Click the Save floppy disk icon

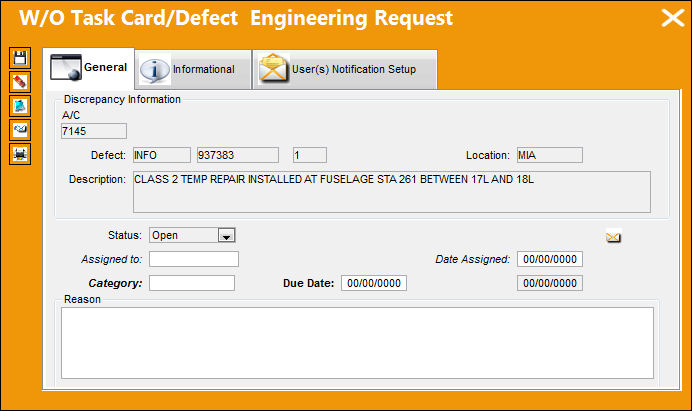[x=20, y=58]
